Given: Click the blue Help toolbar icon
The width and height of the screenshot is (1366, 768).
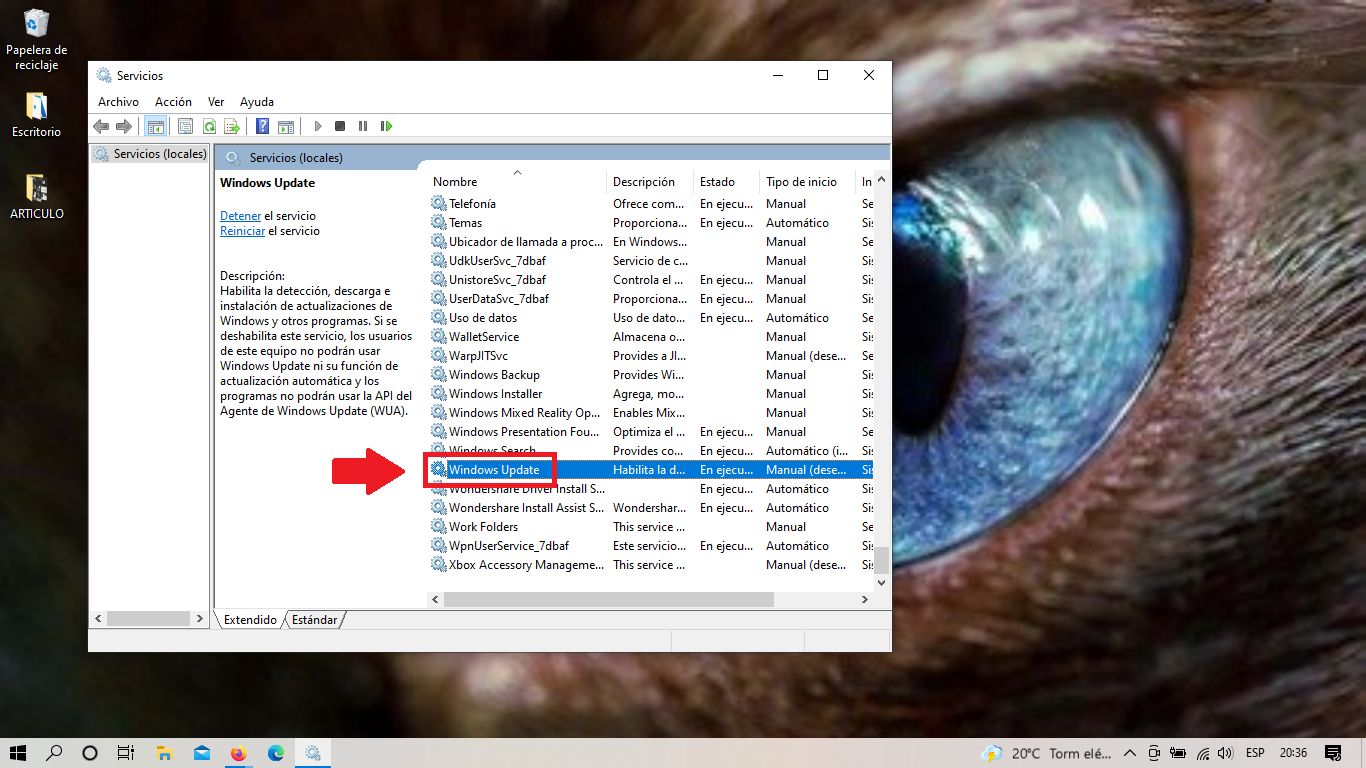Looking at the screenshot, I should click(262, 126).
